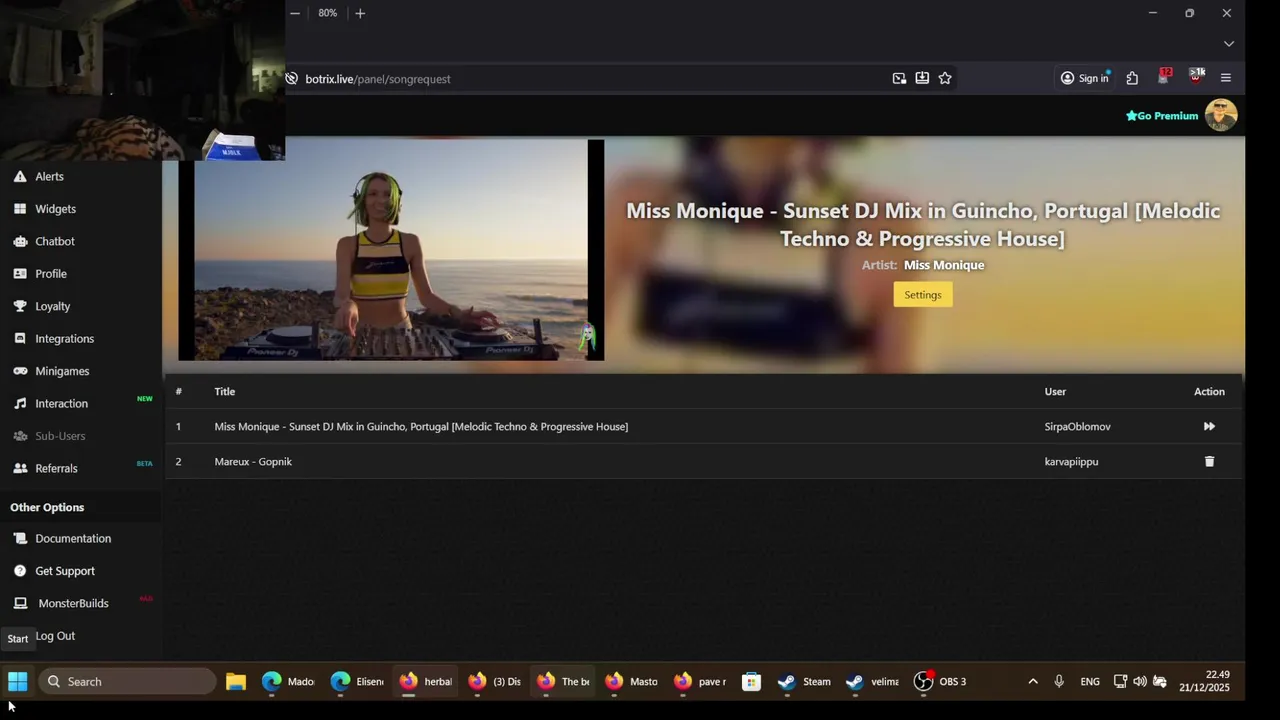Click Log Out in the sidebar

click(55, 636)
